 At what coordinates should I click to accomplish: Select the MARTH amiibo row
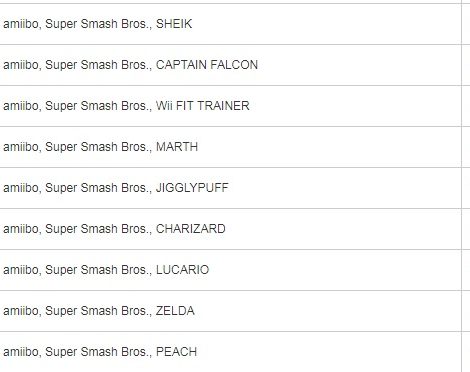[x=231, y=147]
